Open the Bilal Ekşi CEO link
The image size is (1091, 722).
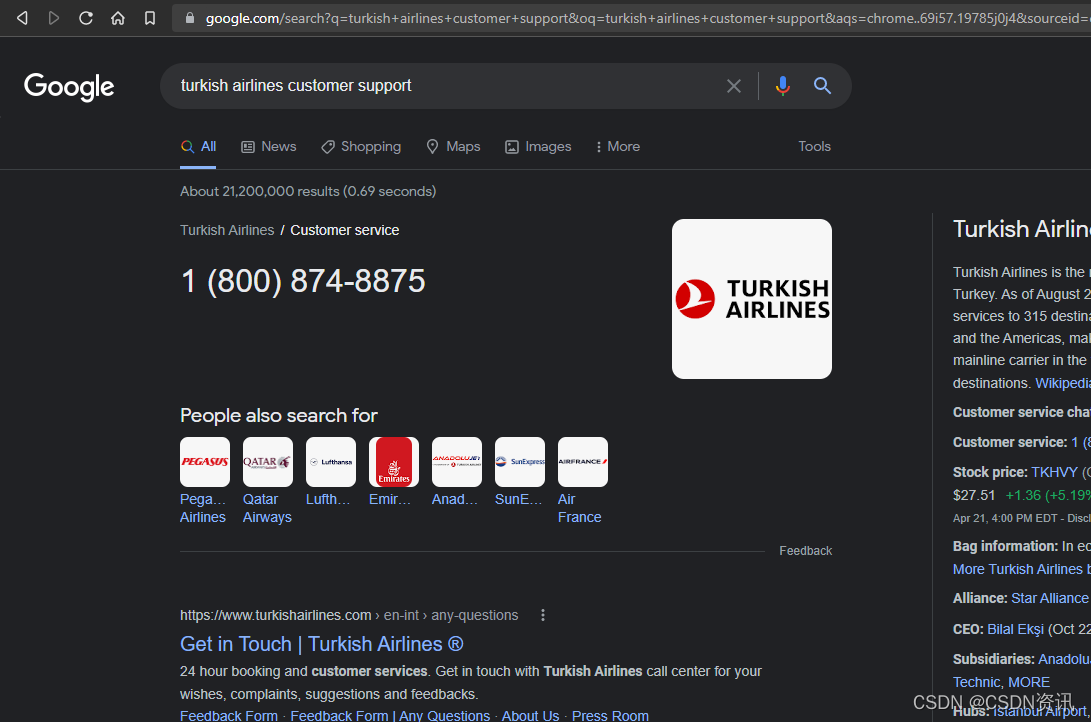(x=1016, y=629)
